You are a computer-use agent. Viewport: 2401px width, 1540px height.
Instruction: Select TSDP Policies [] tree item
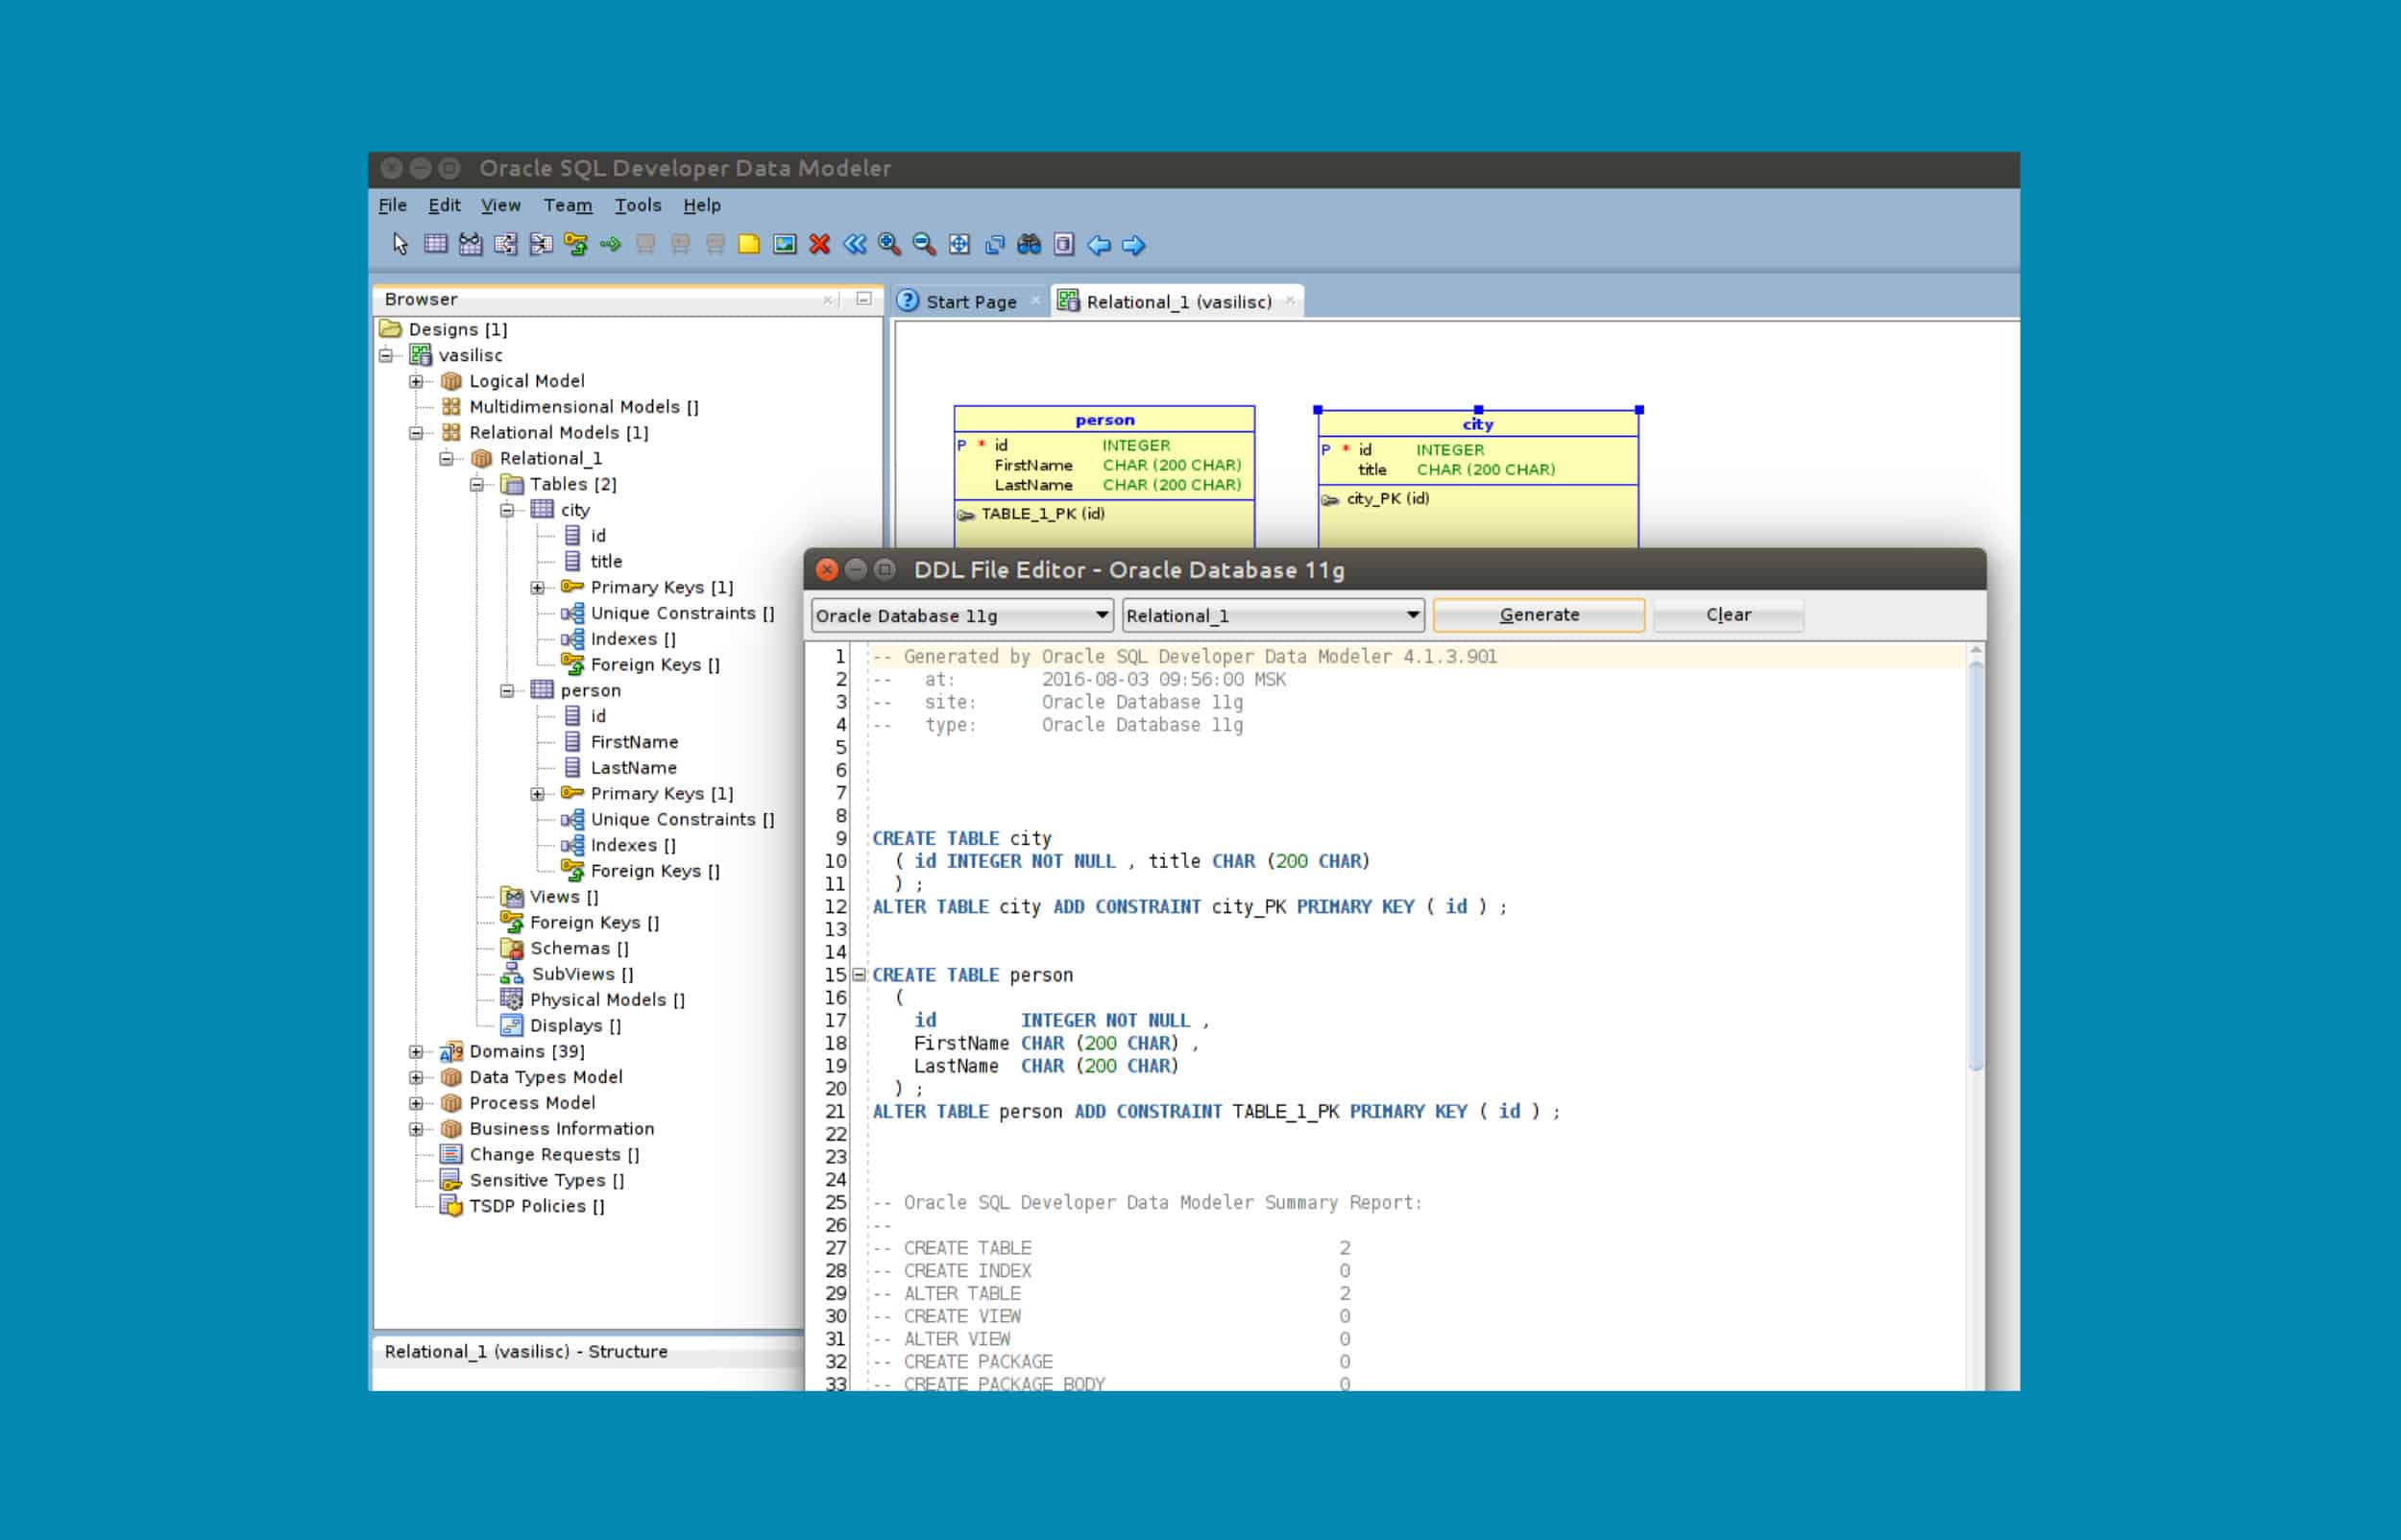pyautogui.click(x=537, y=1207)
